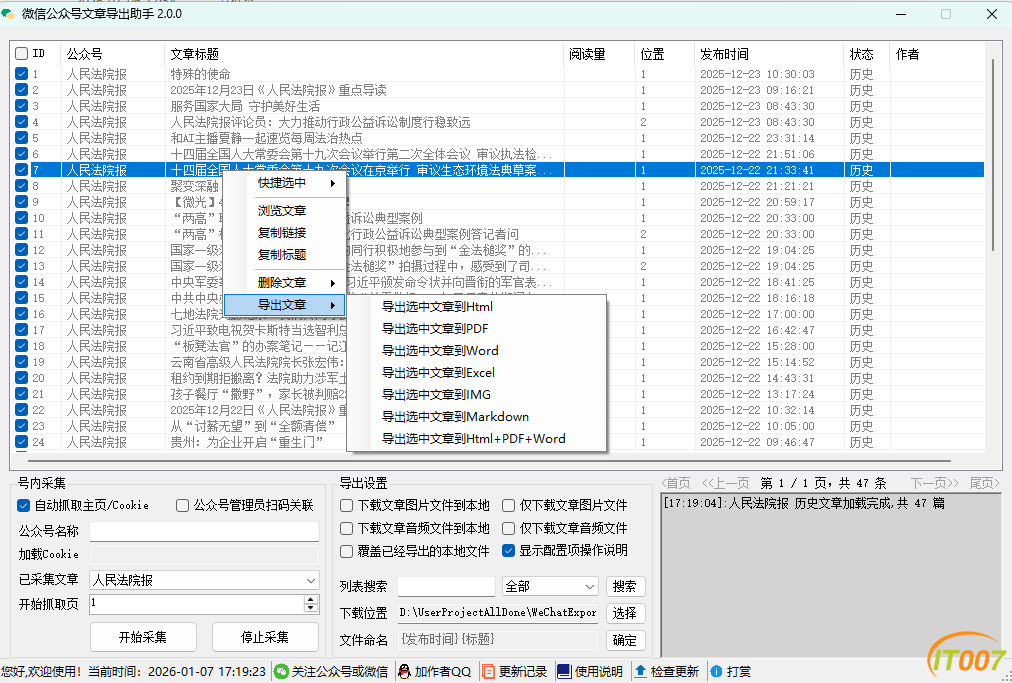Uncheck the checkbox for article row 1
Screen dimensions: 1012x683
(x=22, y=74)
